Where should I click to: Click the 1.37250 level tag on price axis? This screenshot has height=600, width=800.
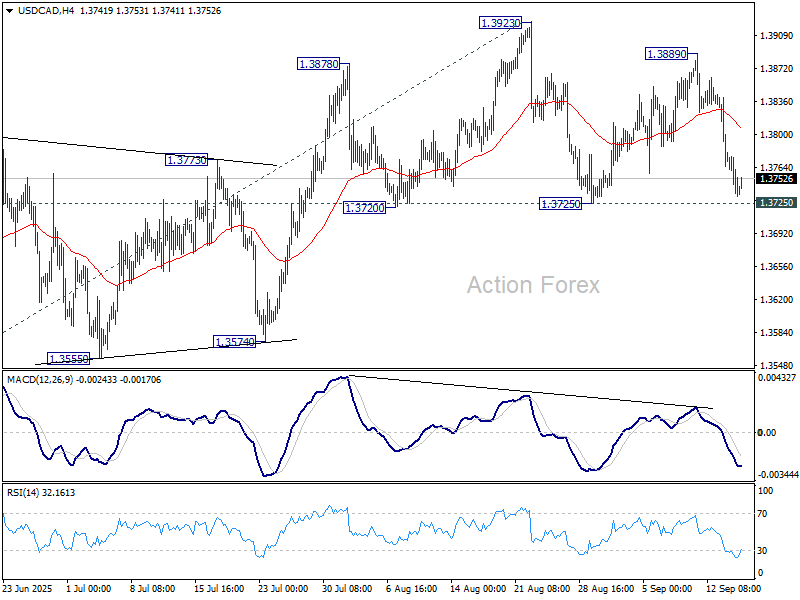pyautogui.click(x=776, y=202)
